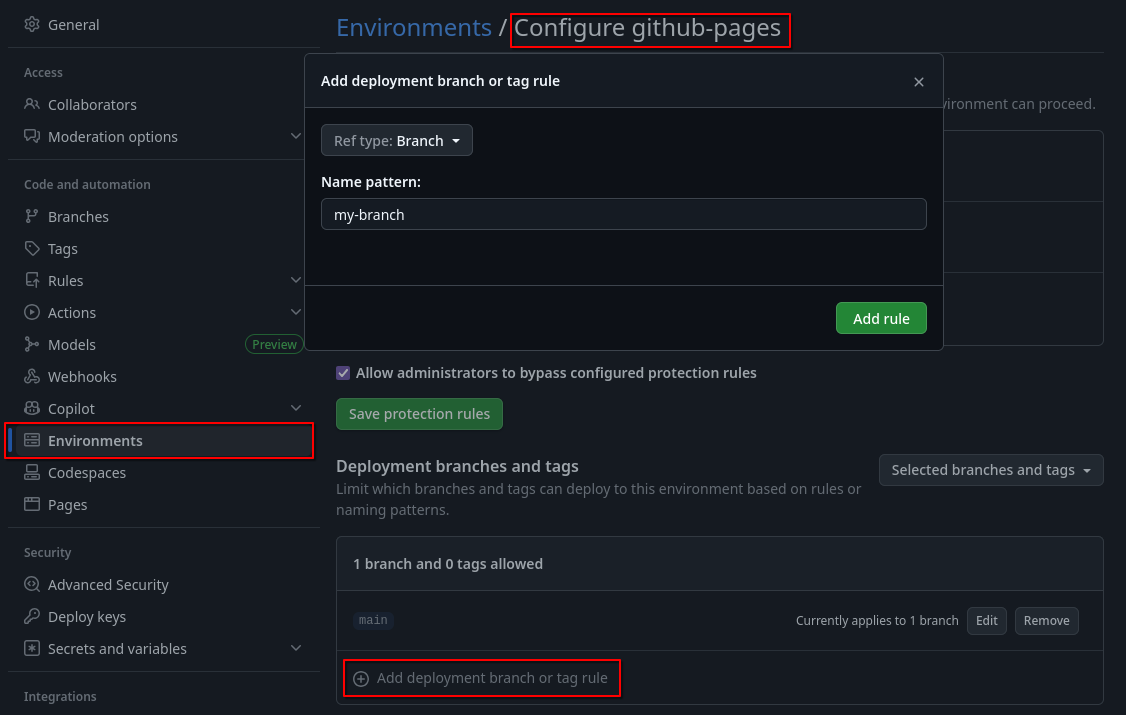Click the Collaborators people icon
Viewport: 1126px width, 715px height.
tap(32, 104)
